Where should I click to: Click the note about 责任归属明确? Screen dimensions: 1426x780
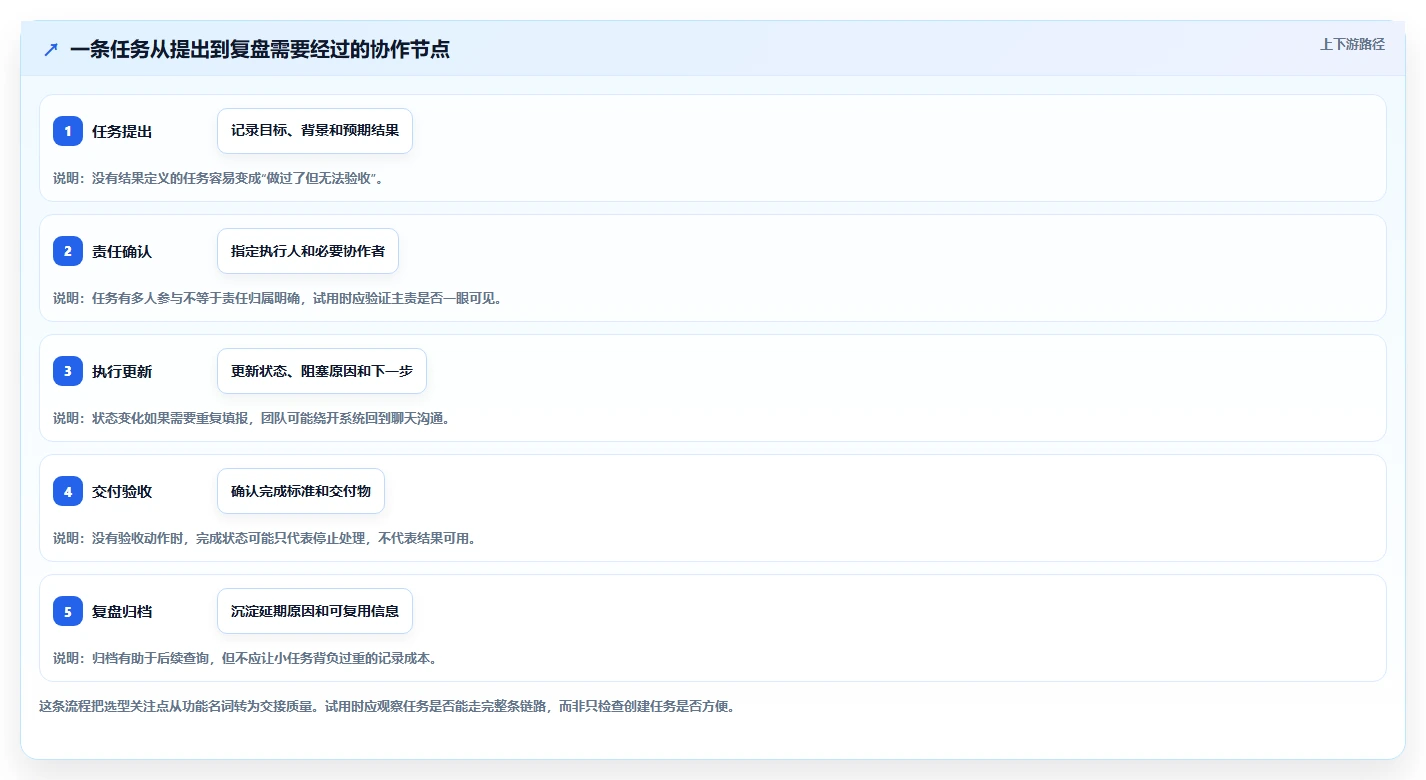tap(277, 298)
